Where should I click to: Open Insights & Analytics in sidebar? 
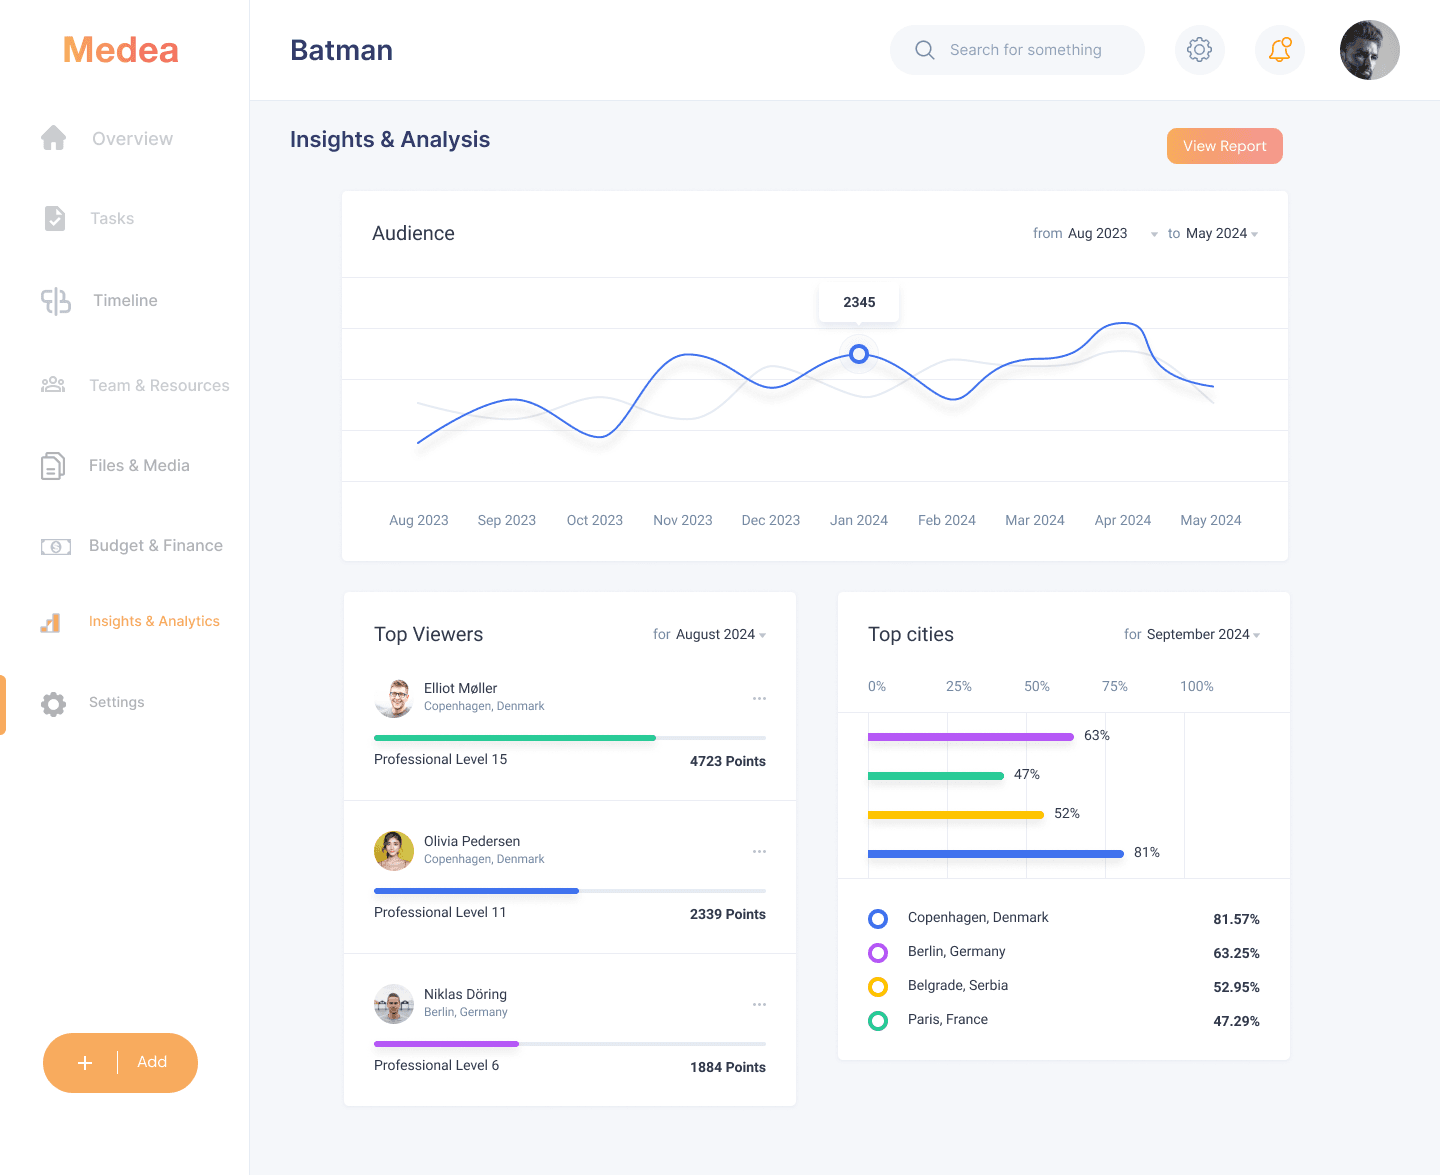tap(154, 621)
